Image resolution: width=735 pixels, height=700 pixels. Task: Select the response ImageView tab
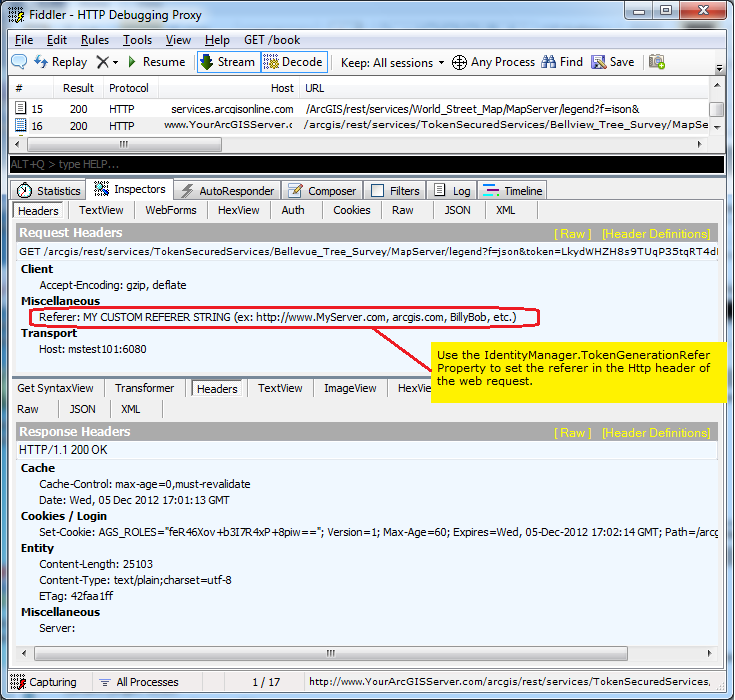(350, 388)
